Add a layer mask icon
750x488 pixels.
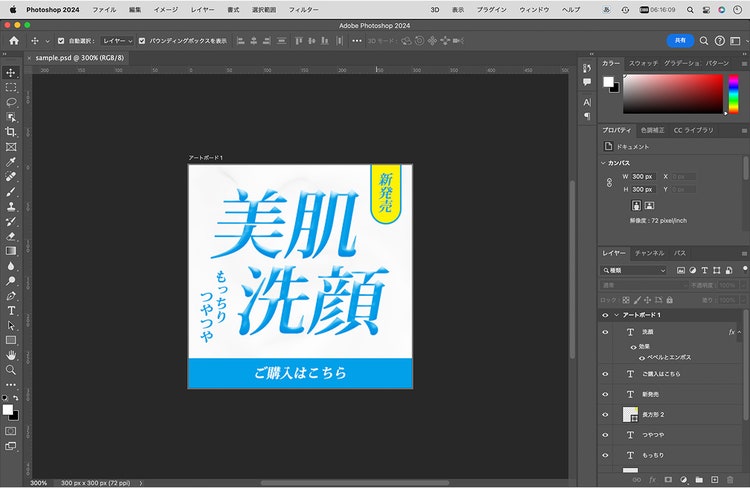click(x=668, y=479)
